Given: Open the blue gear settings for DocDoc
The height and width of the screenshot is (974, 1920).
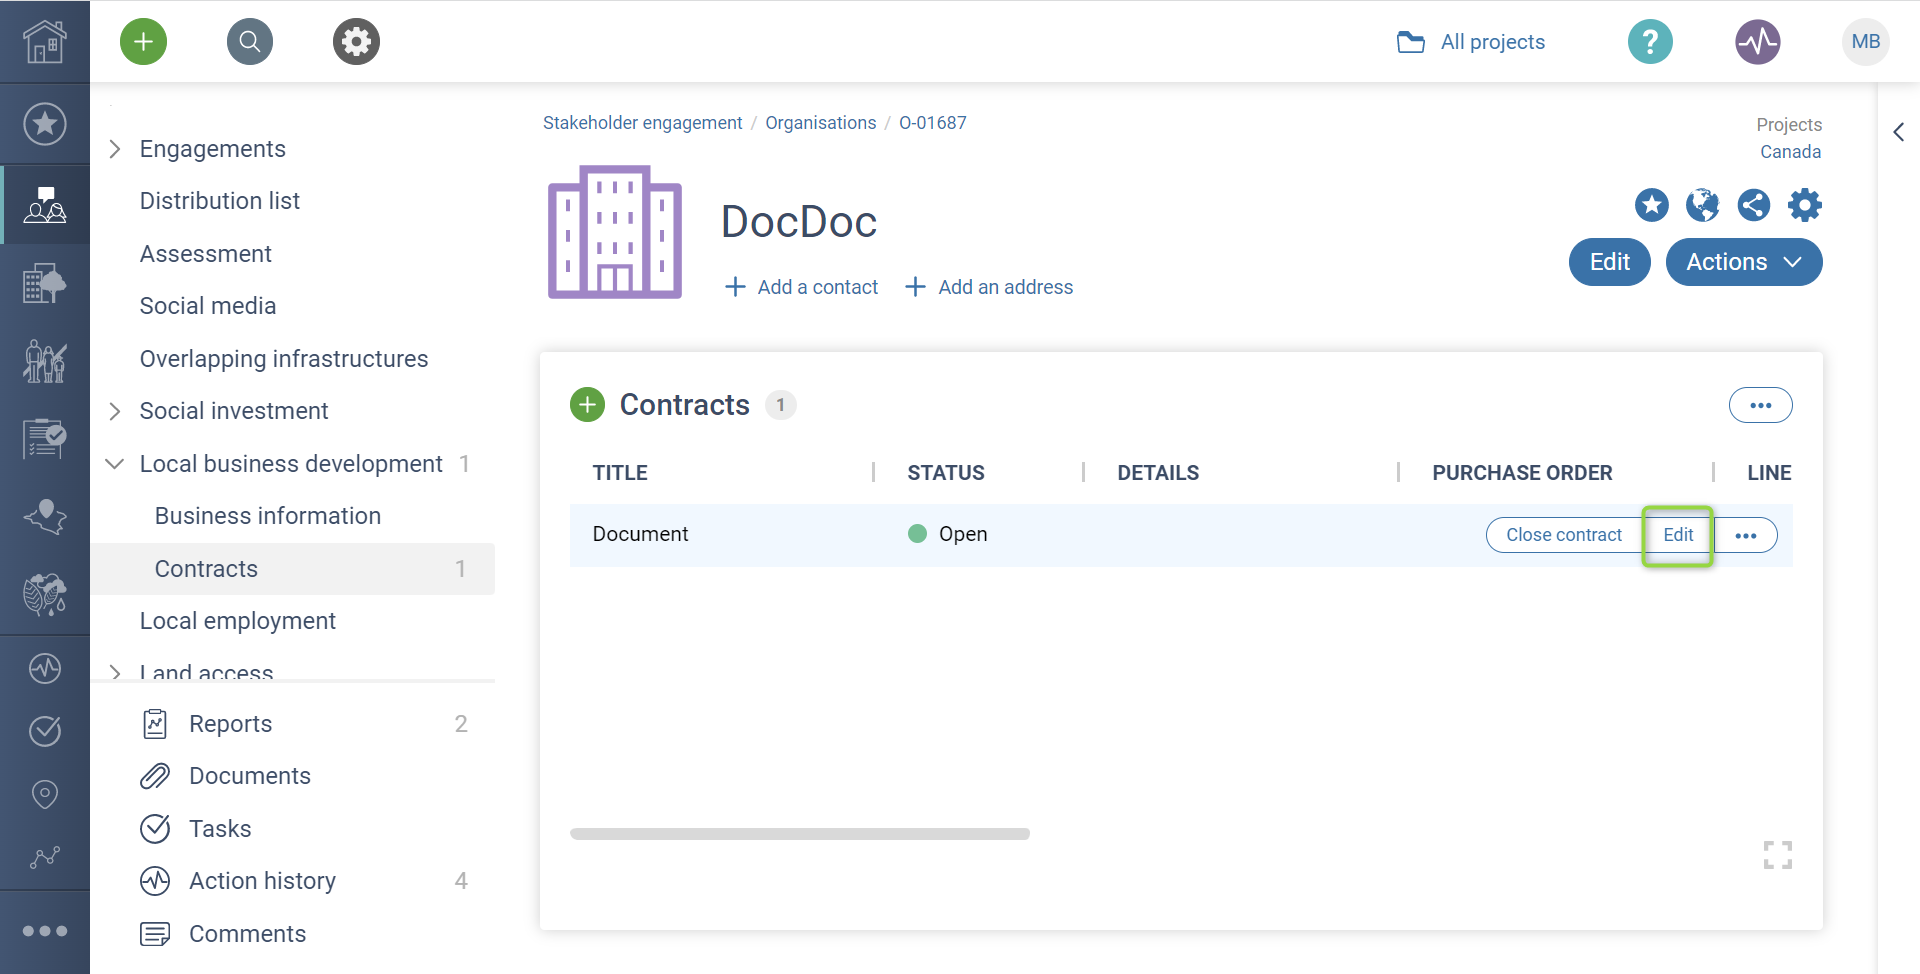Looking at the screenshot, I should point(1805,205).
